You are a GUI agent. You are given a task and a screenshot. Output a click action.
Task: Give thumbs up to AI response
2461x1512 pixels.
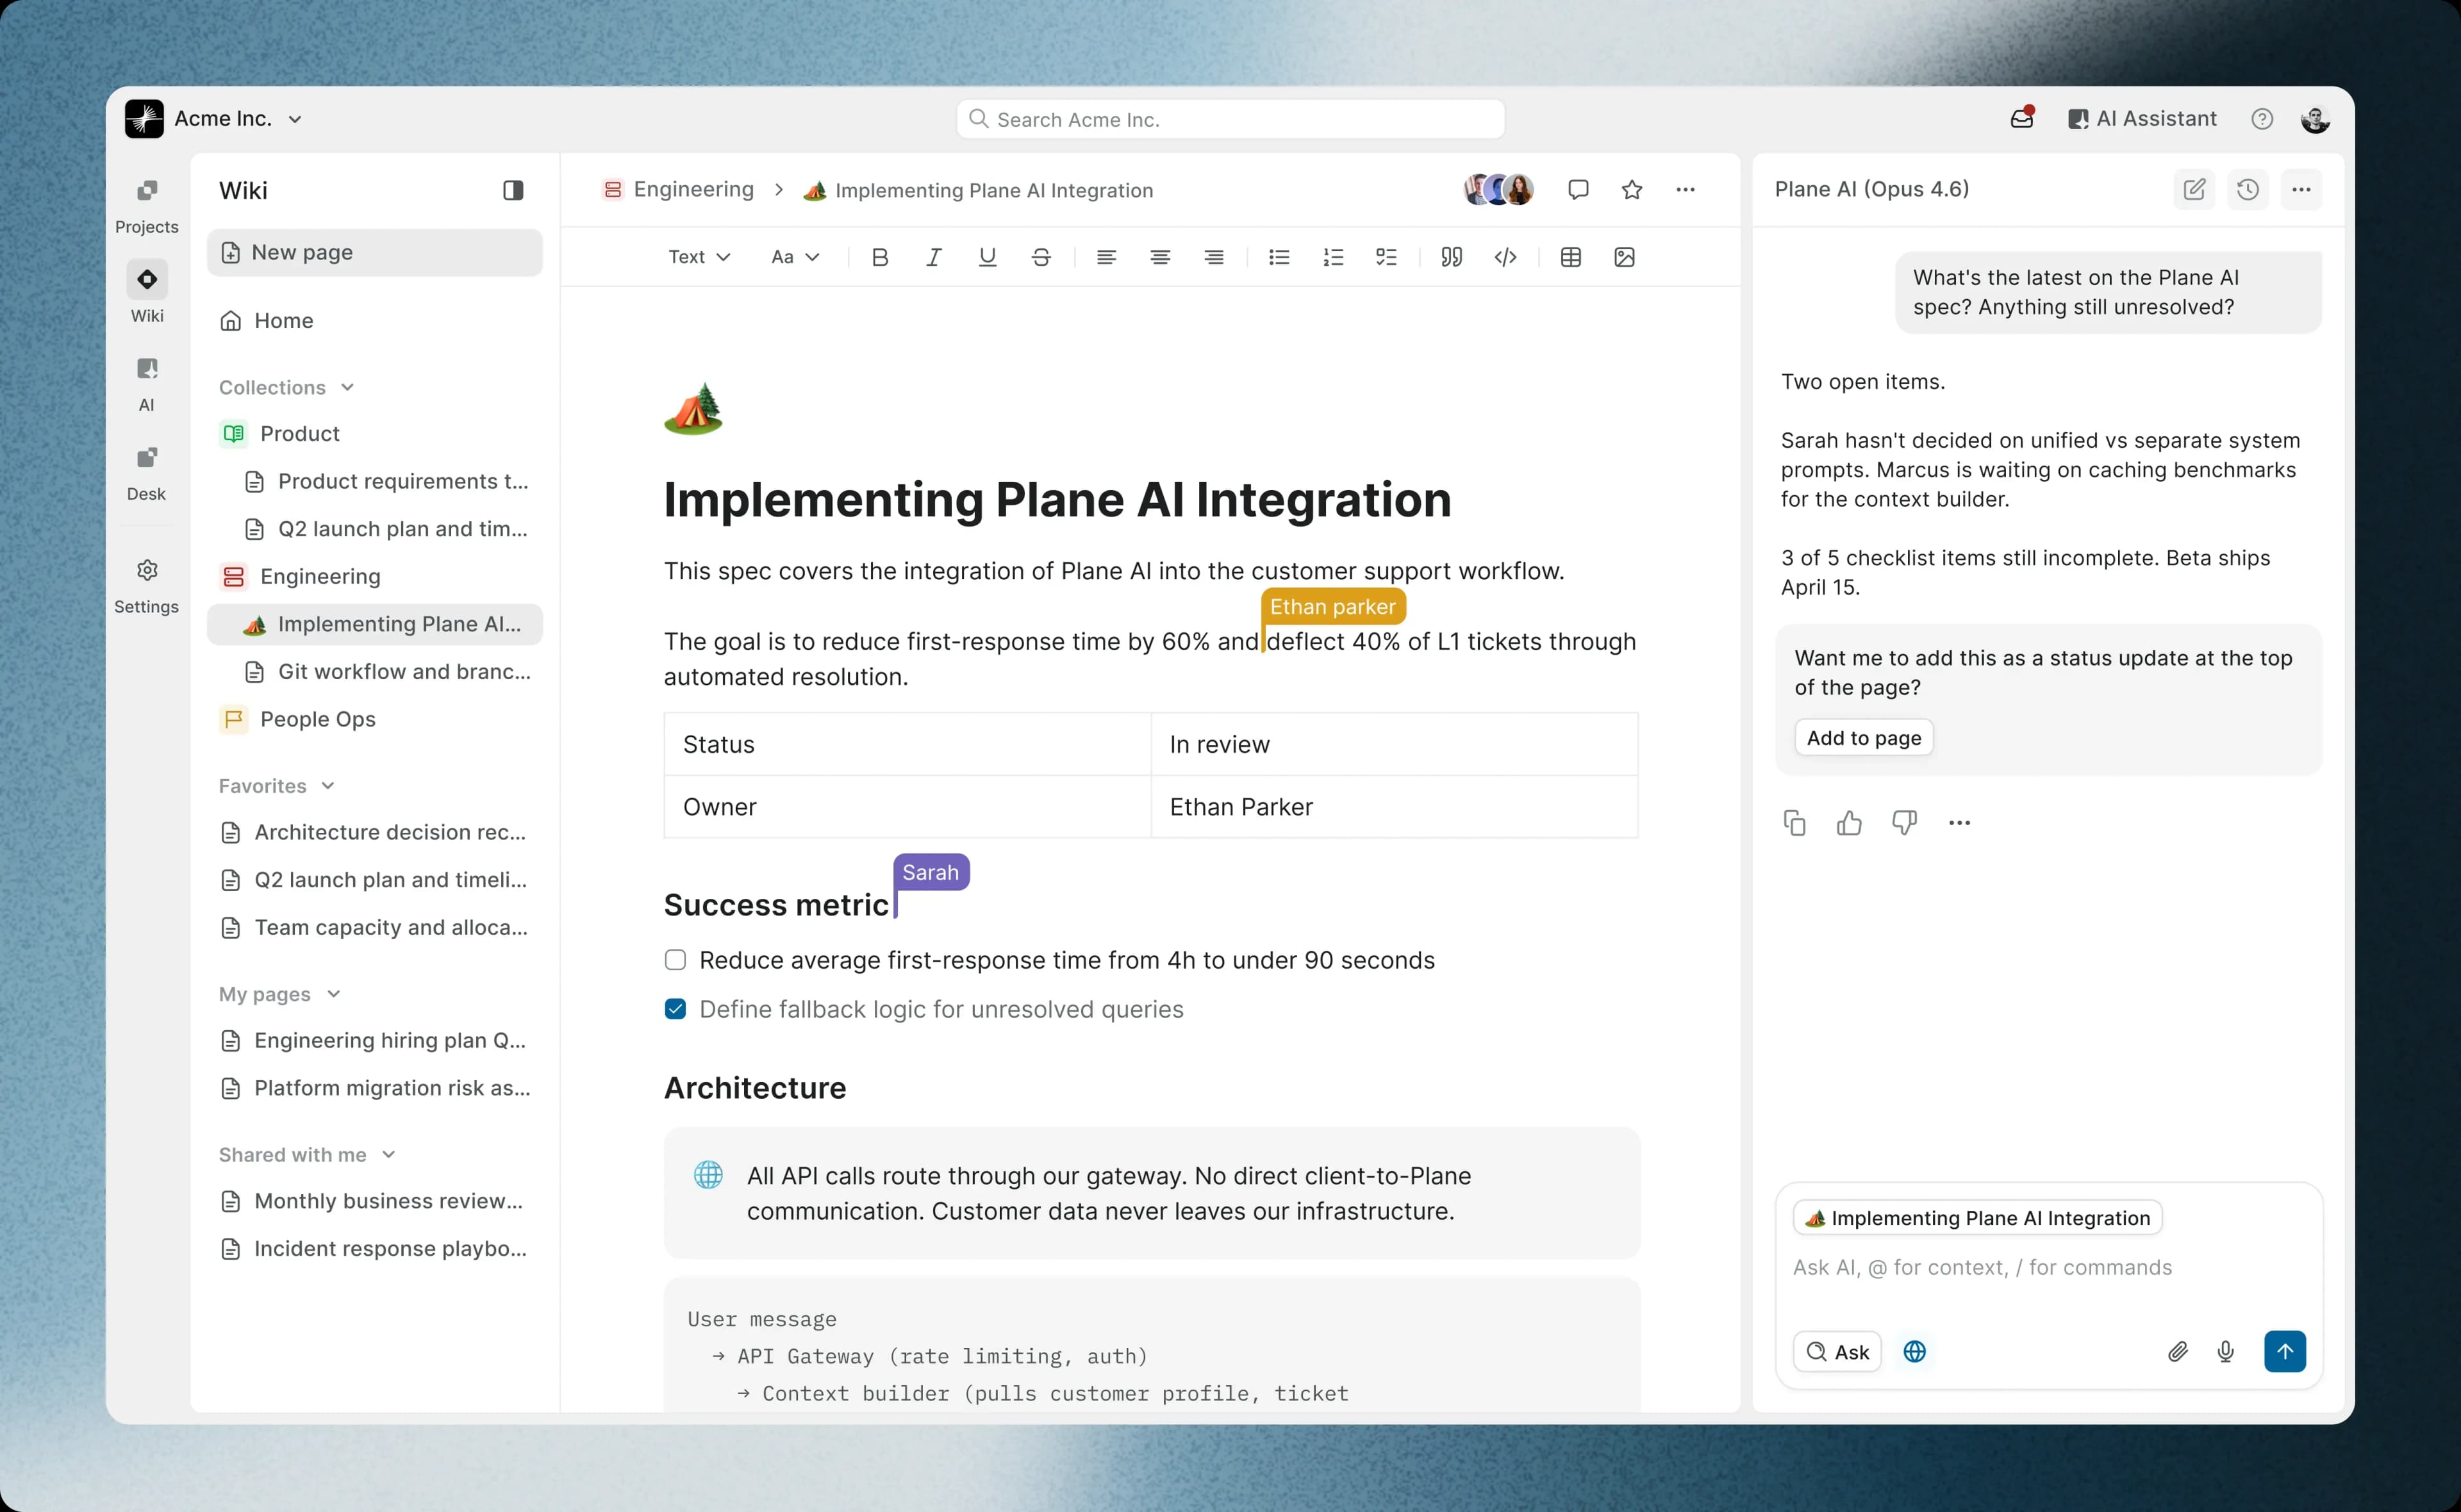[x=1849, y=822]
